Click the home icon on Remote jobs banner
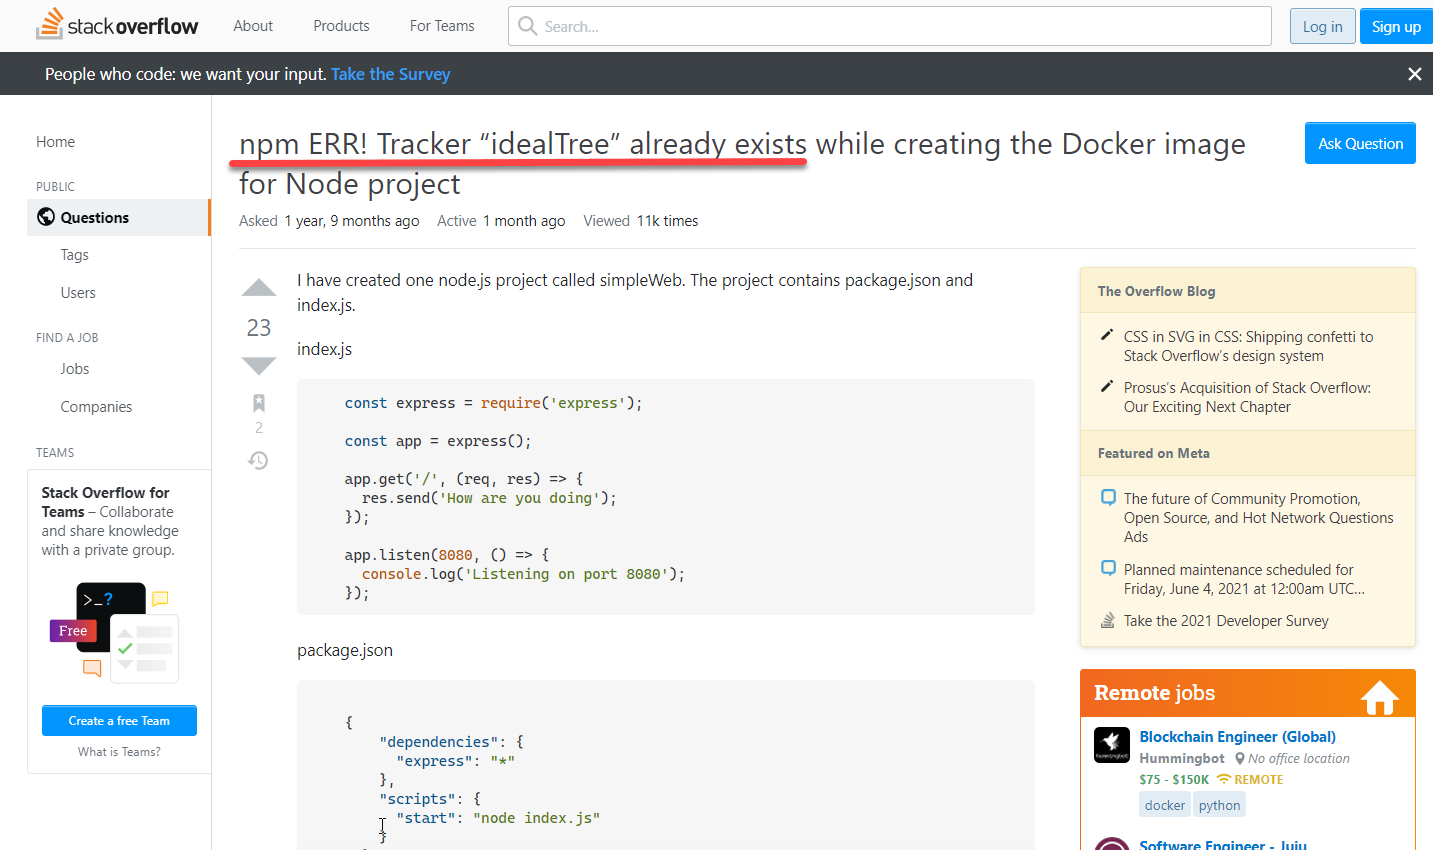The image size is (1433, 850). [1380, 693]
